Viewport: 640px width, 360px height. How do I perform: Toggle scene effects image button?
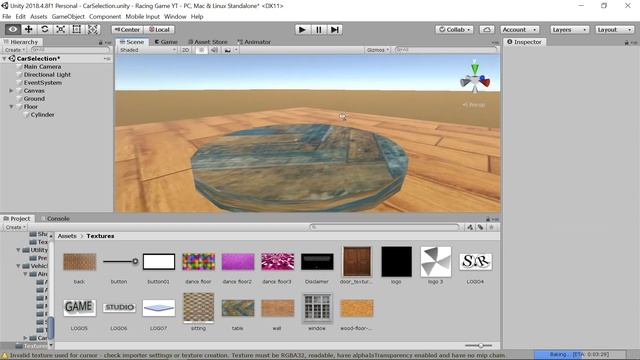tap(228, 50)
